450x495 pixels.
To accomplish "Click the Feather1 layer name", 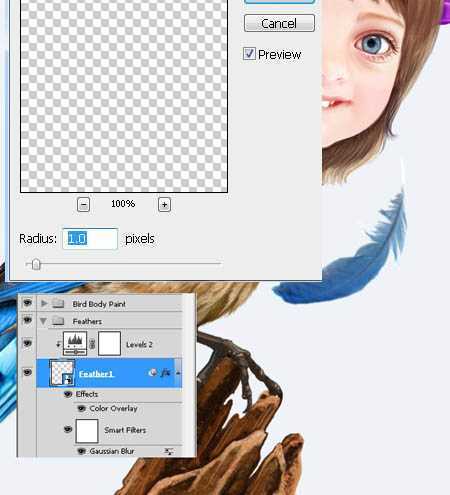I will click(96, 374).
